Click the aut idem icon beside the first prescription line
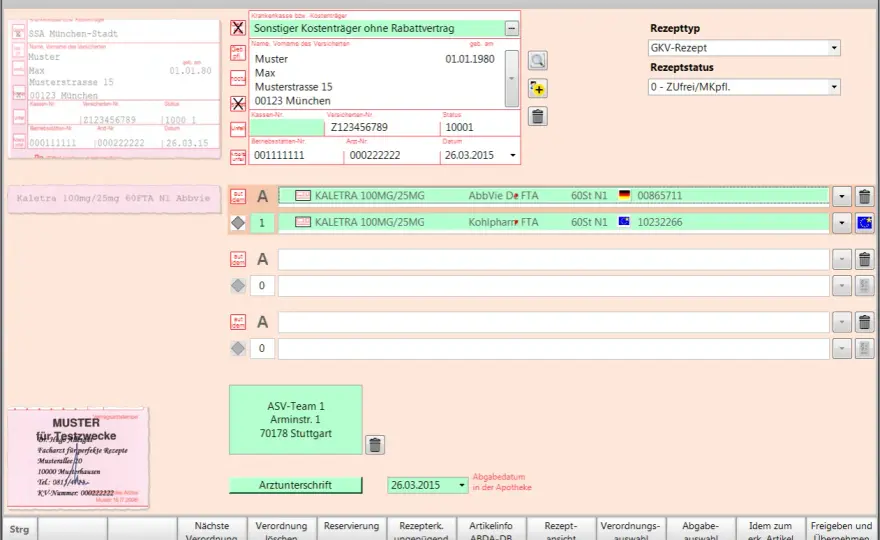This screenshot has width=880, height=540. 238,196
